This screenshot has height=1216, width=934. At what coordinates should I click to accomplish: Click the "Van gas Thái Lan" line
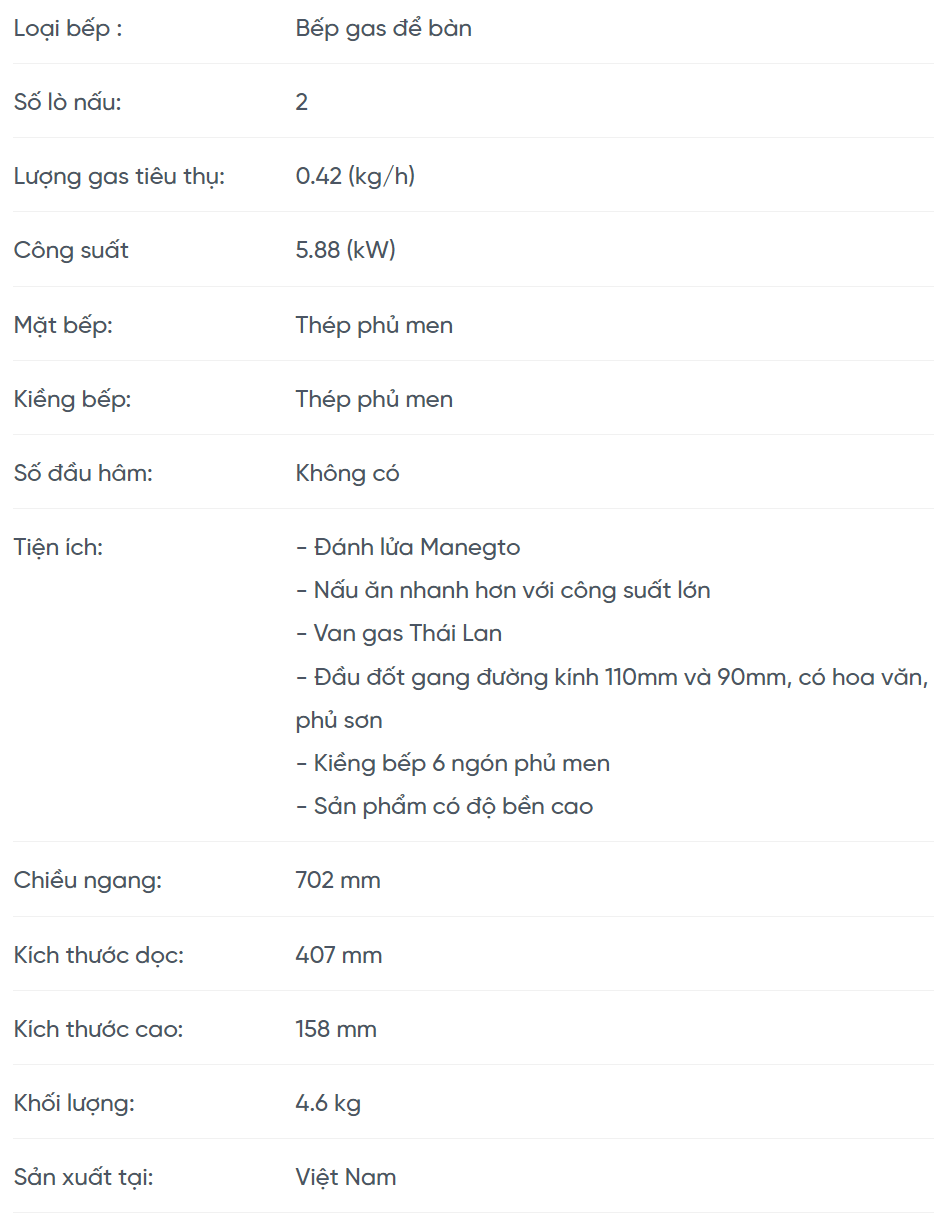[x=399, y=633]
